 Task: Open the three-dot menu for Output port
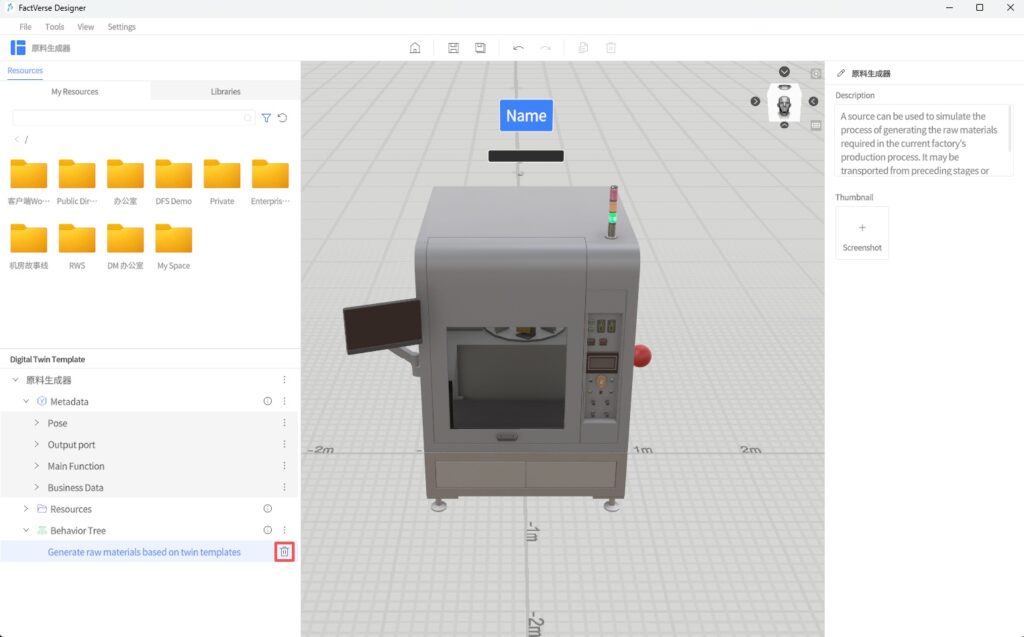coord(284,445)
